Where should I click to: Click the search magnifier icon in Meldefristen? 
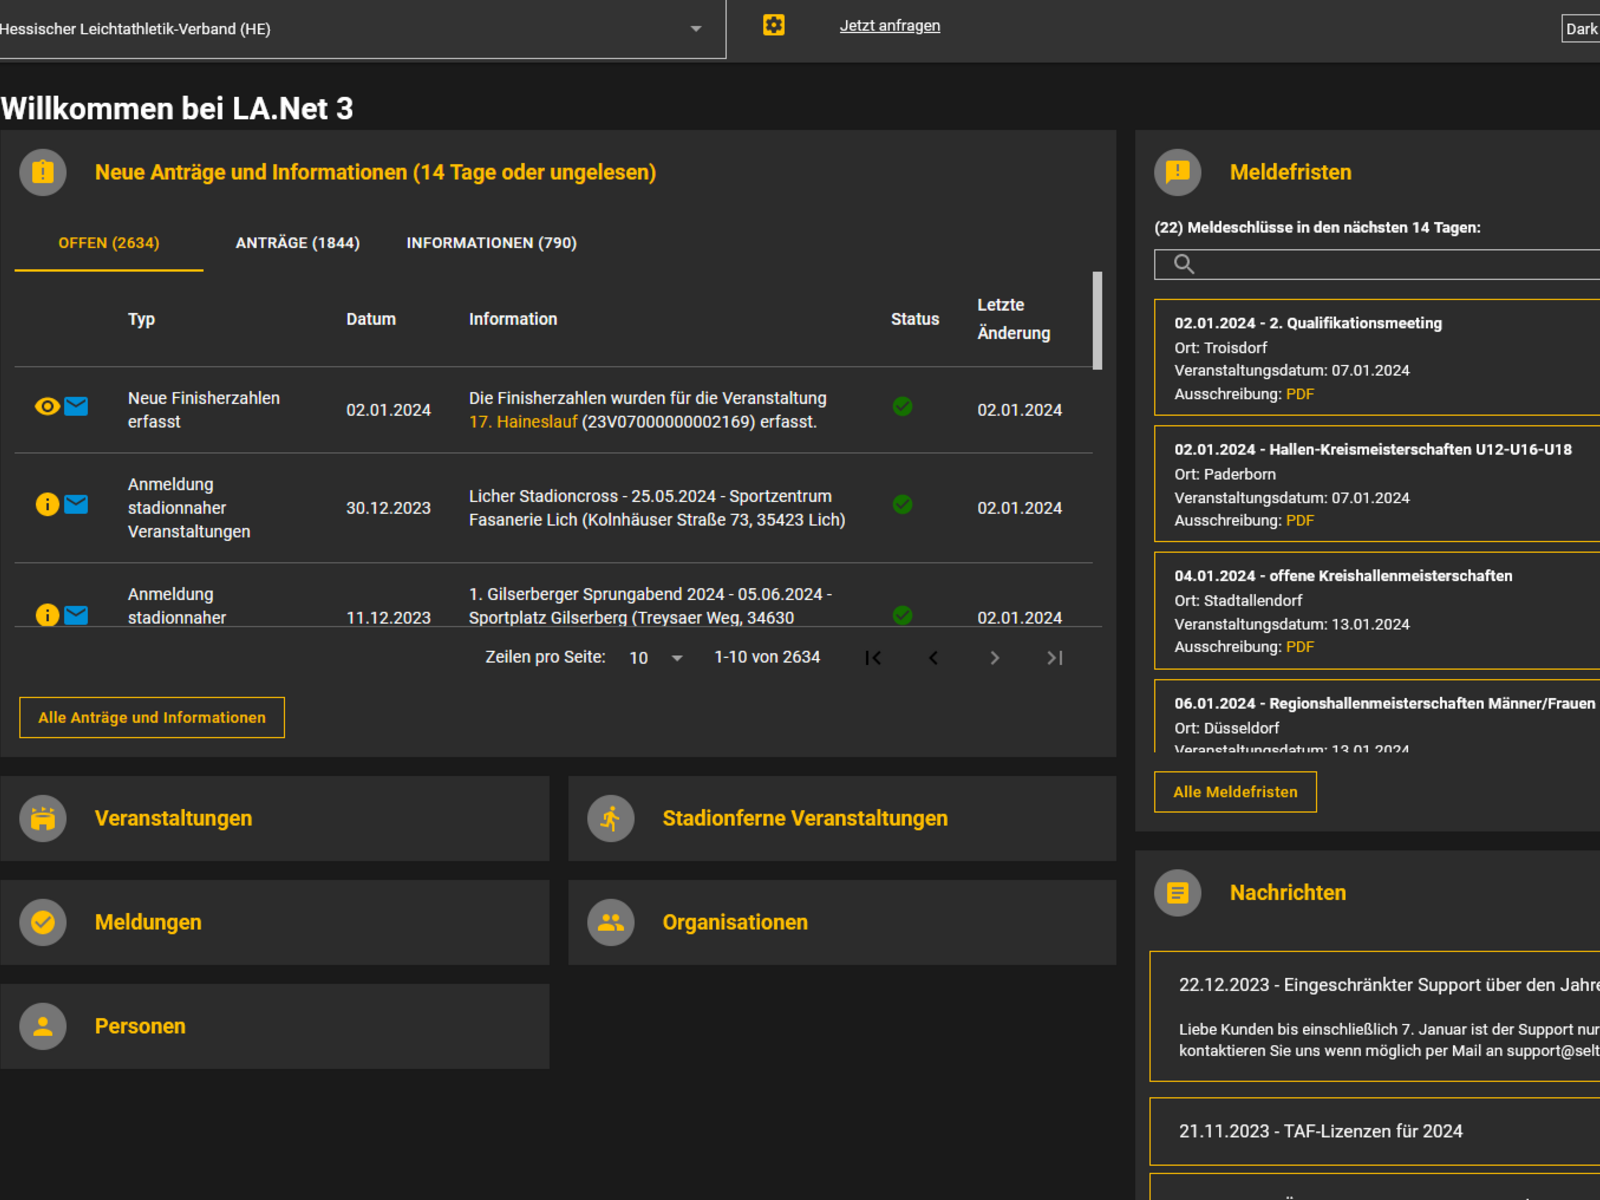click(1184, 264)
